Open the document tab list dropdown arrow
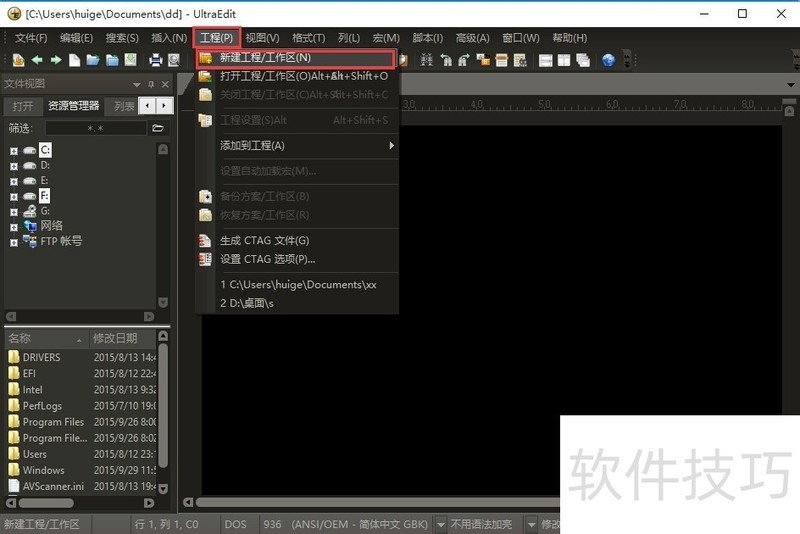Viewport: 800px width, 534px height. tap(791, 84)
